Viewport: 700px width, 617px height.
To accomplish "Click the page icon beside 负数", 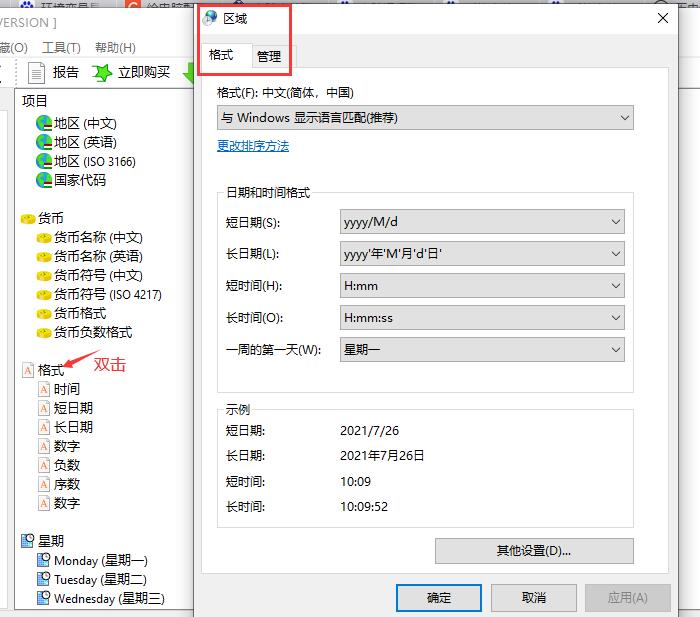I will point(44,465).
